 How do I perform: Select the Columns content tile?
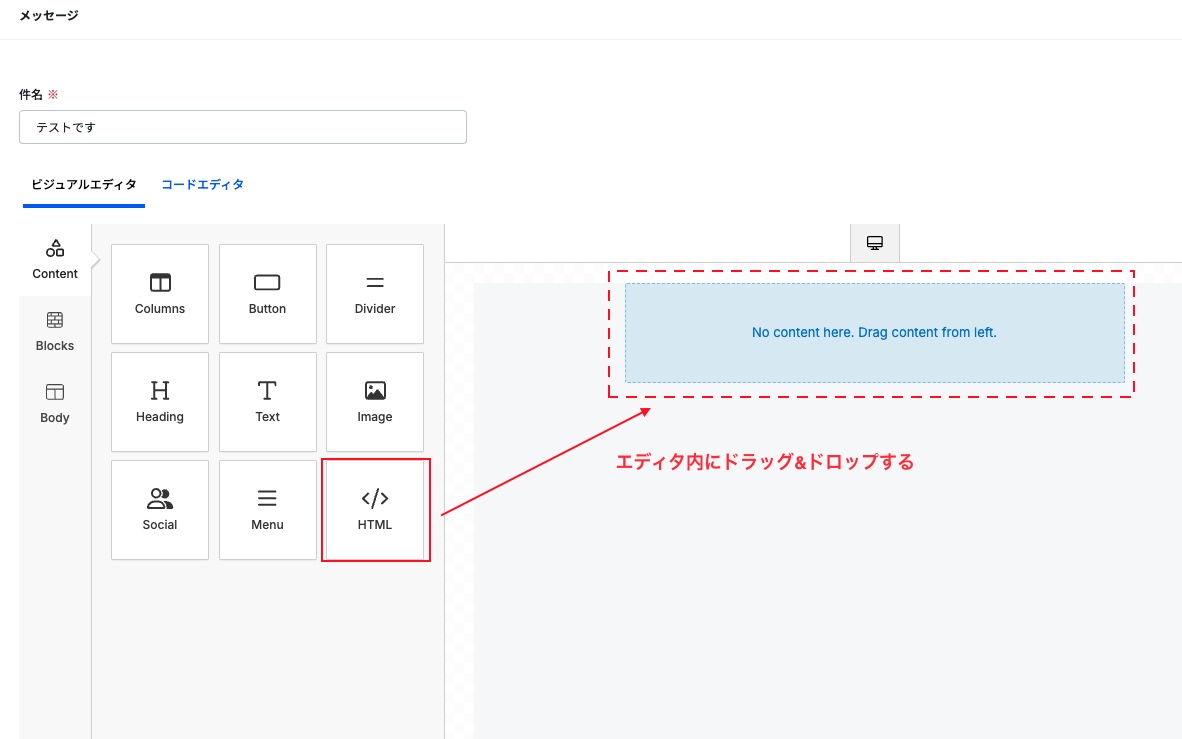point(160,294)
